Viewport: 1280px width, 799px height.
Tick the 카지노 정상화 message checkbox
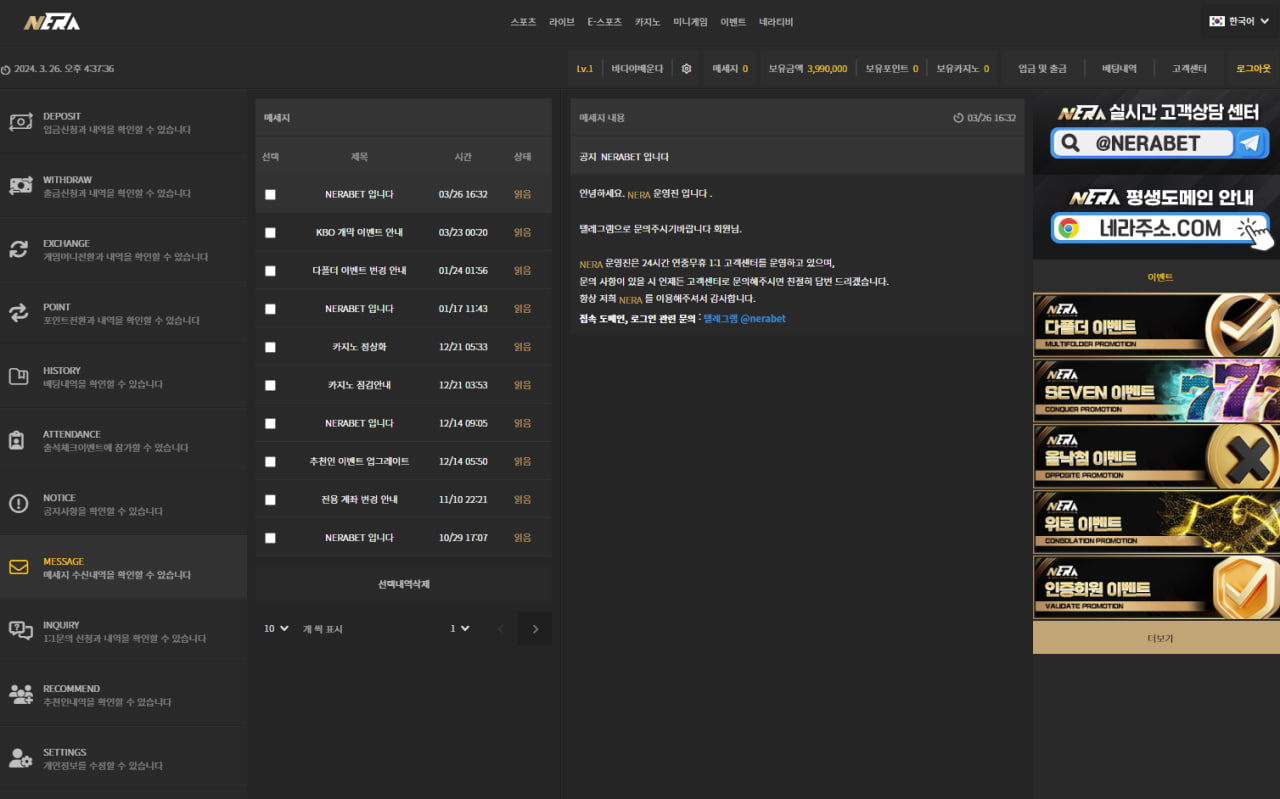tap(270, 347)
